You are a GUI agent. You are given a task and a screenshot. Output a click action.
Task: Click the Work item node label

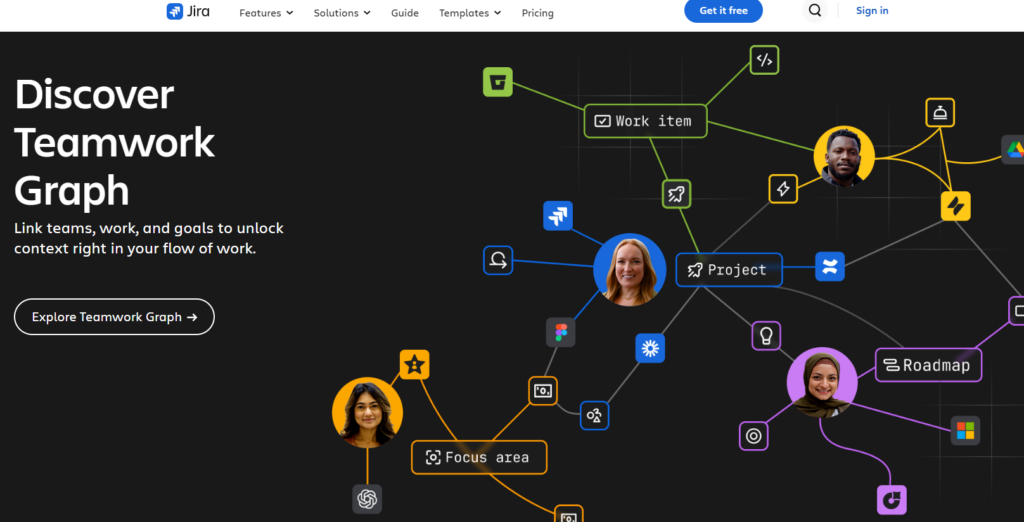(645, 121)
